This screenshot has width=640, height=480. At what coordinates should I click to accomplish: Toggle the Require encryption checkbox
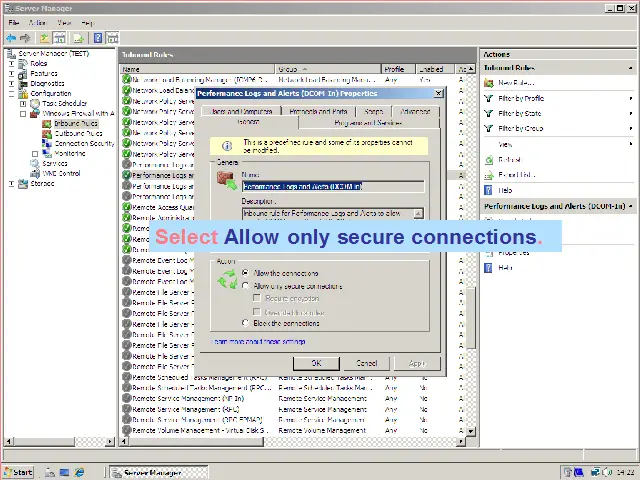(x=257, y=298)
